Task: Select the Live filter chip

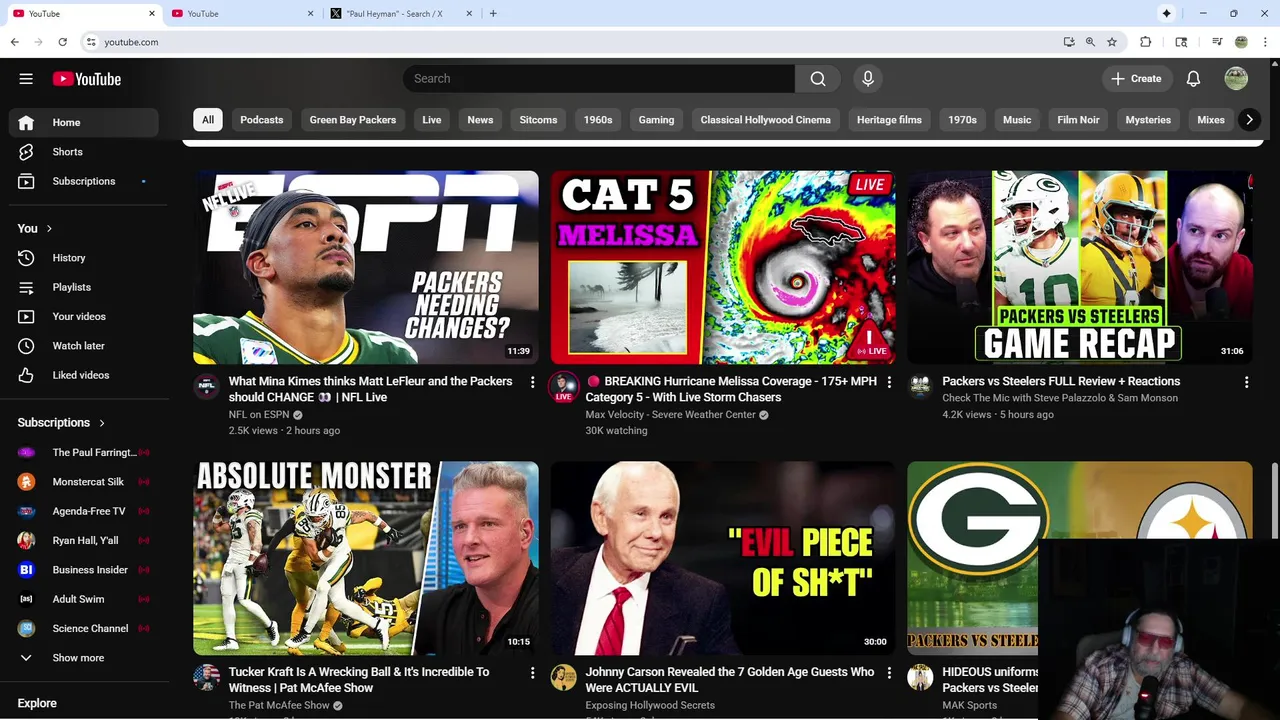Action: click(432, 120)
